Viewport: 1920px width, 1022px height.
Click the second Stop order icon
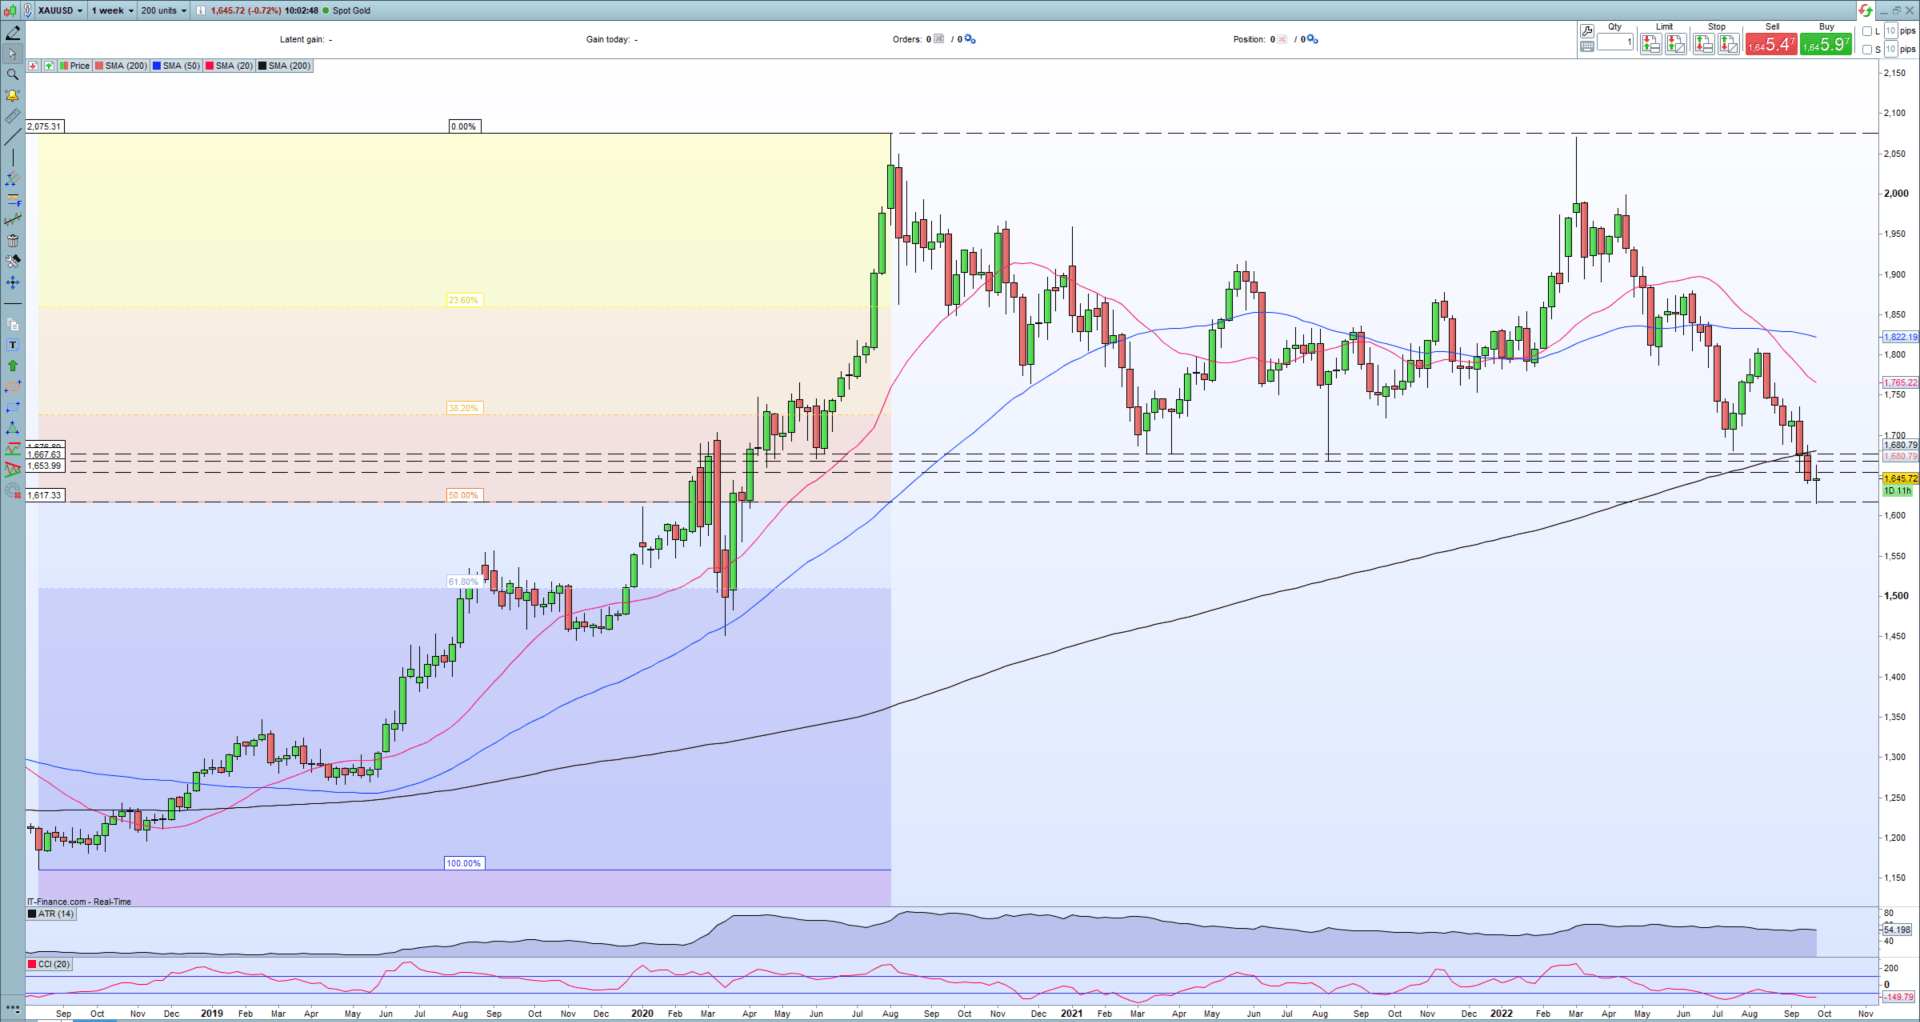coord(1728,44)
